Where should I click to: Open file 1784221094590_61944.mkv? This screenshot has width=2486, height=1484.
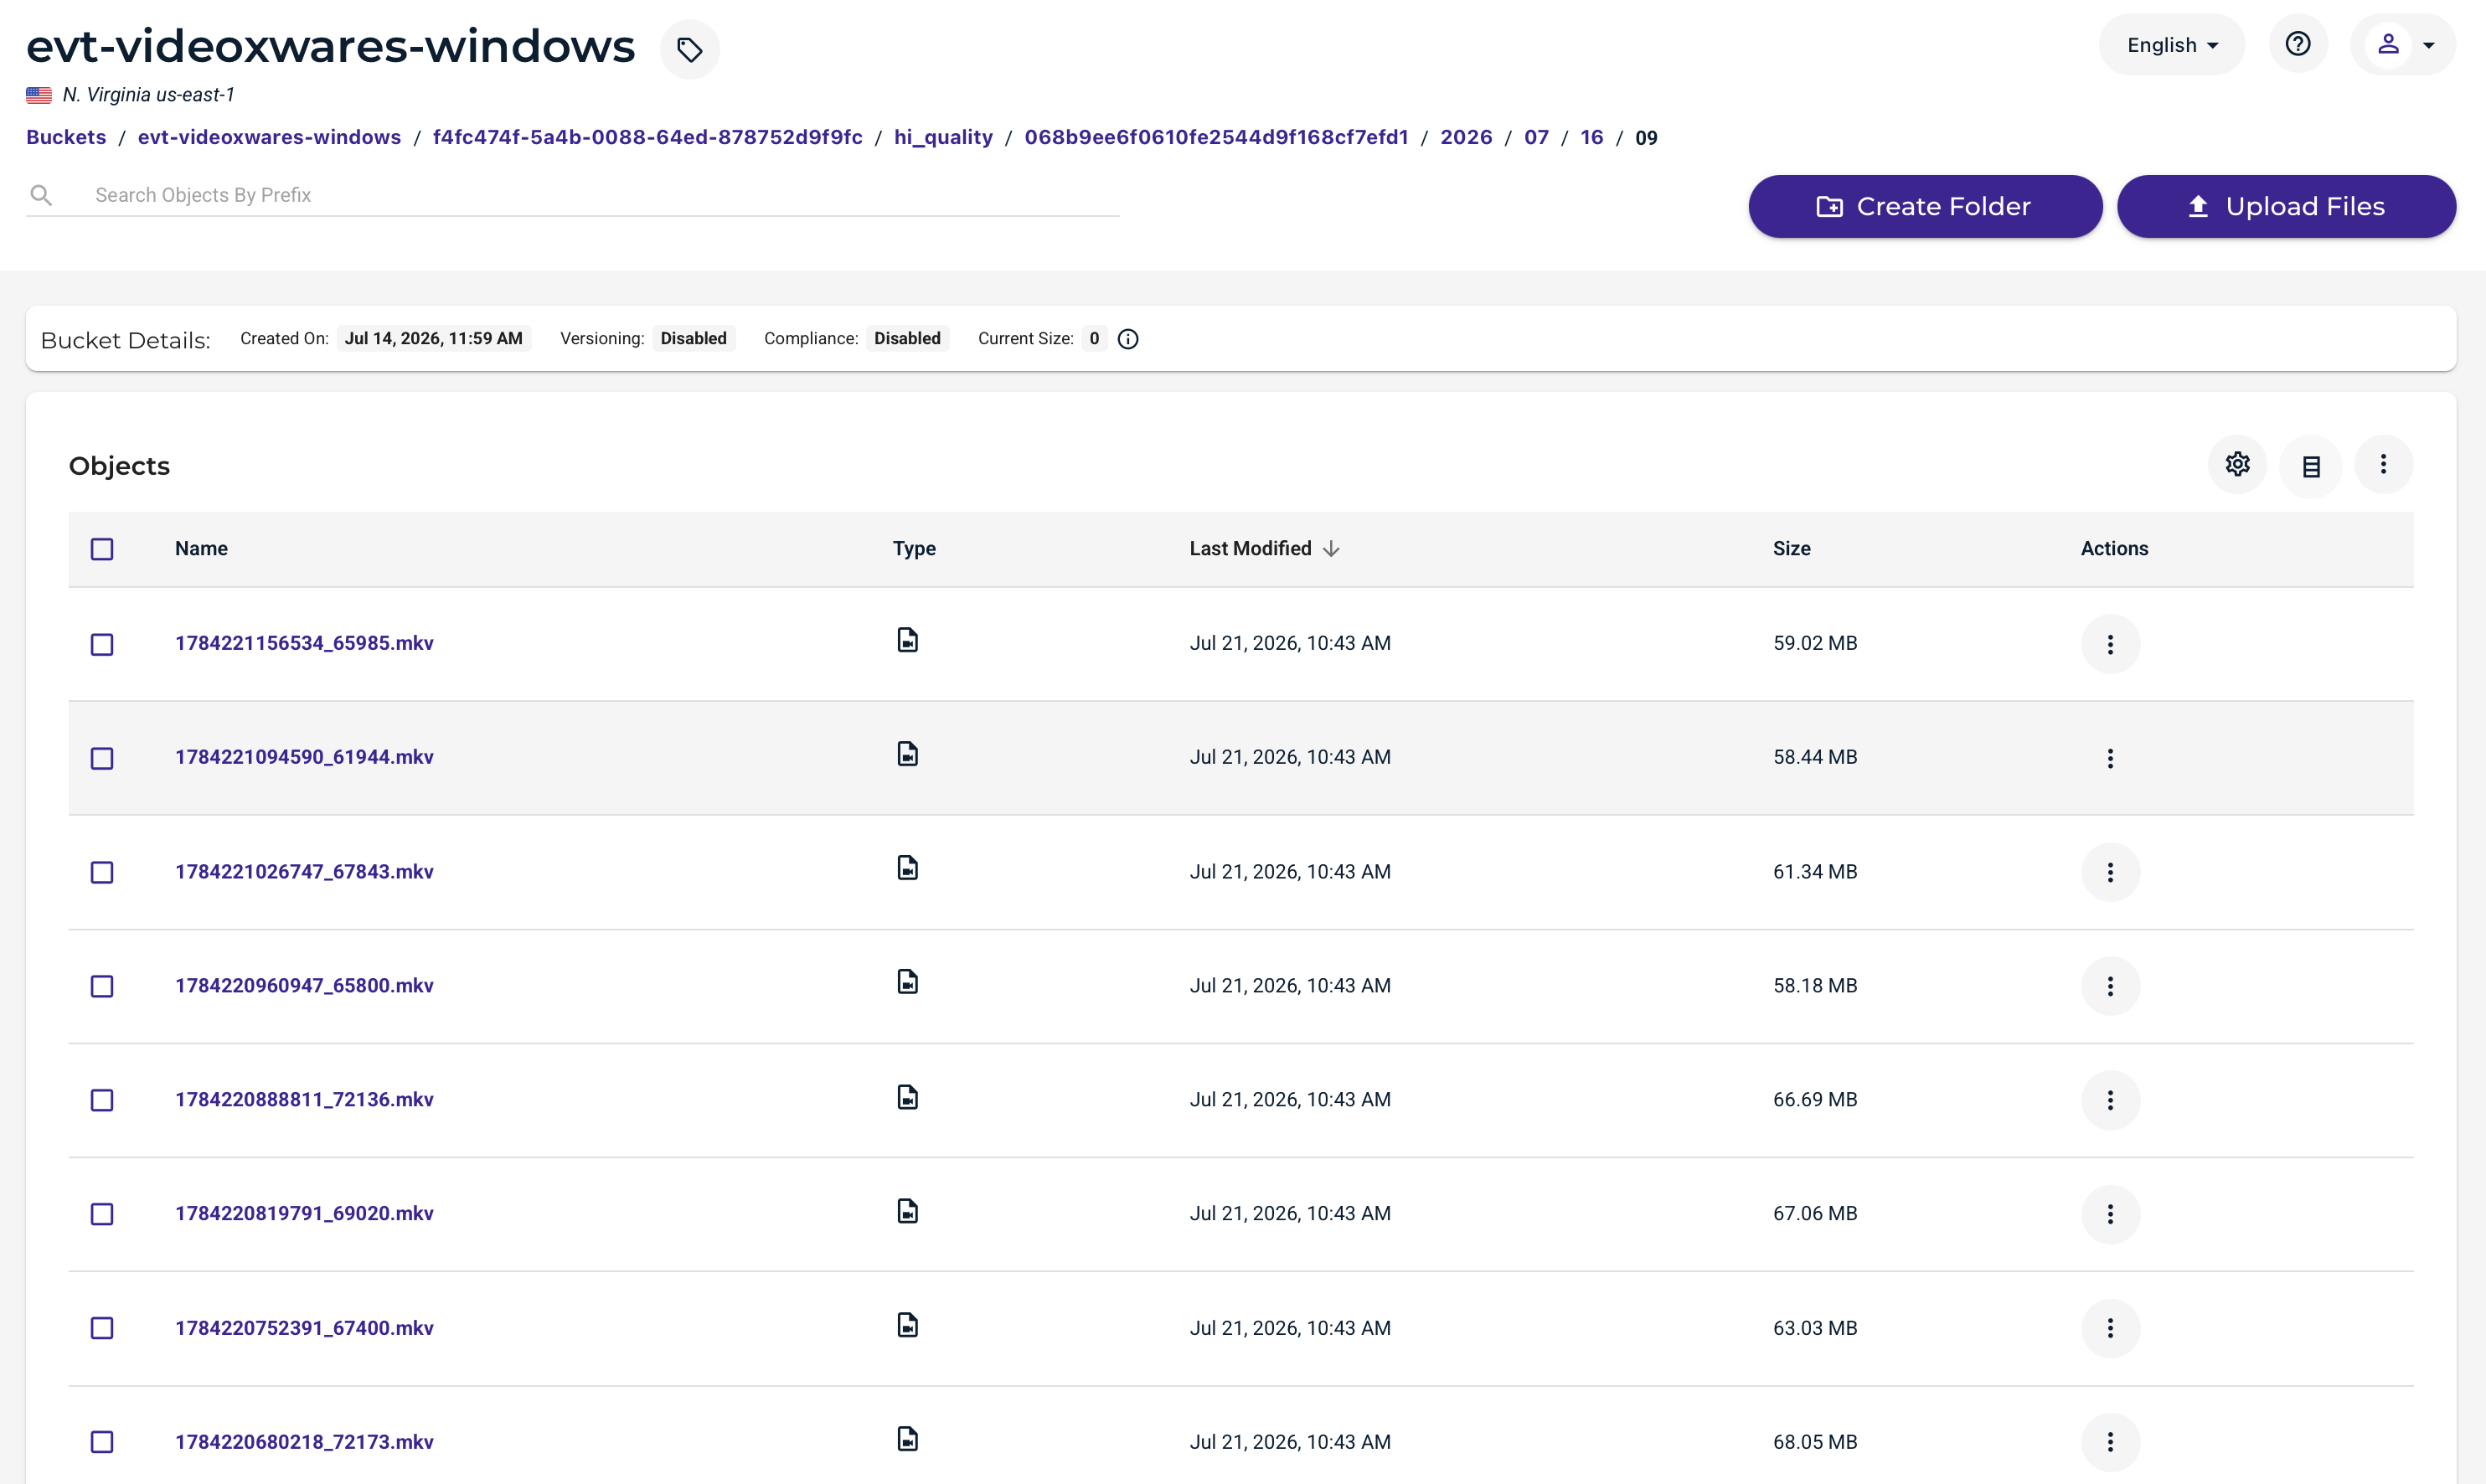click(x=304, y=757)
